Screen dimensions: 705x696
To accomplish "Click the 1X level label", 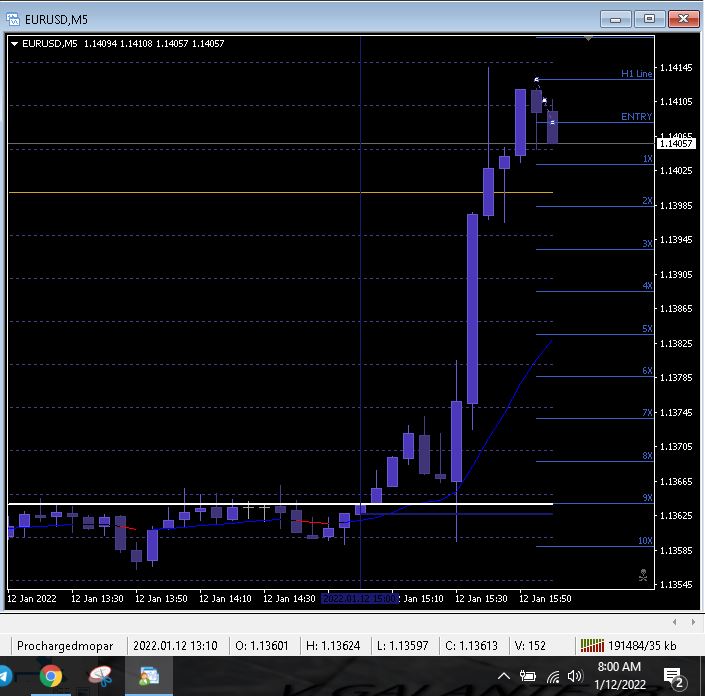I will click(x=647, y=159).
